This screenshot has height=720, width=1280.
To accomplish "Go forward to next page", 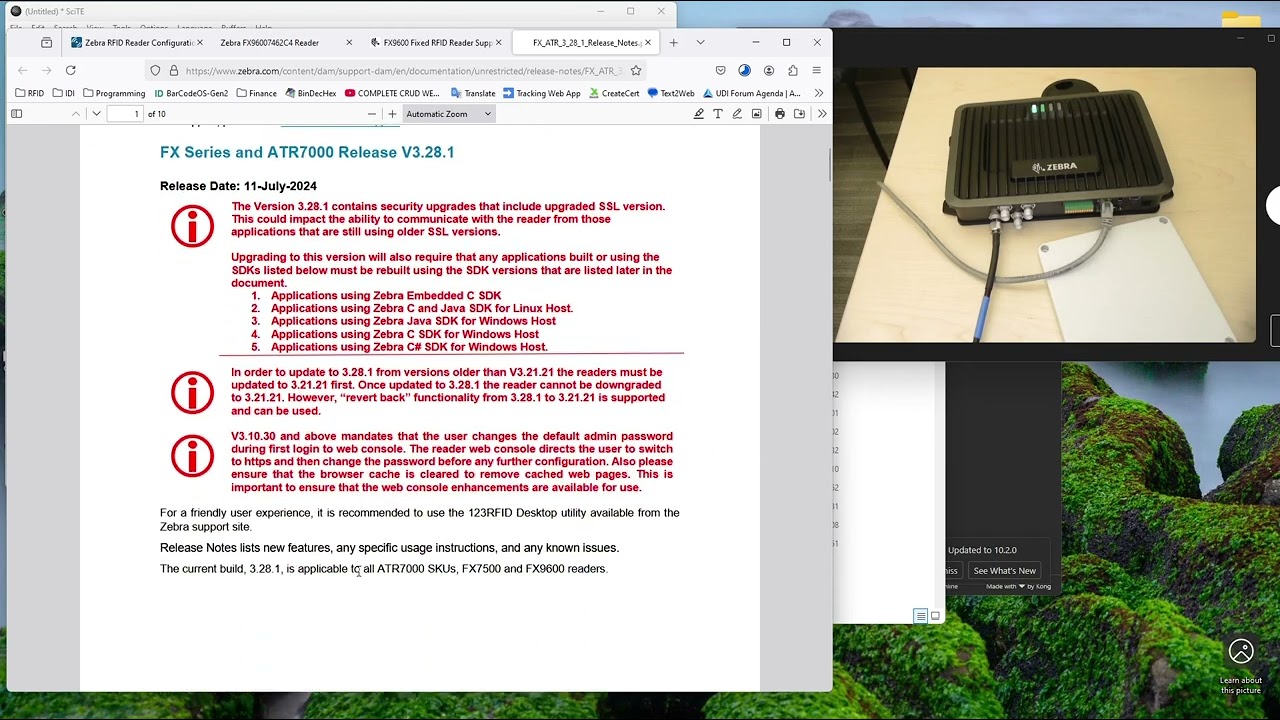I will 46,70.
